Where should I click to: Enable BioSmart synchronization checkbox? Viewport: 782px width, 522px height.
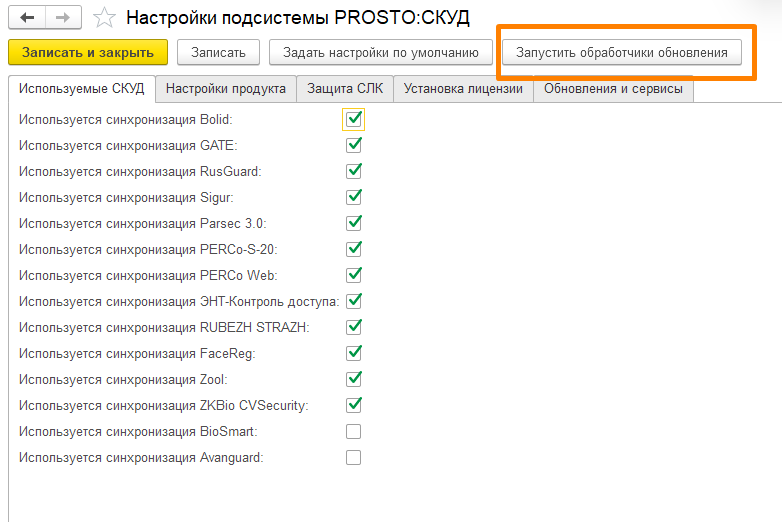tap(354, 431)
